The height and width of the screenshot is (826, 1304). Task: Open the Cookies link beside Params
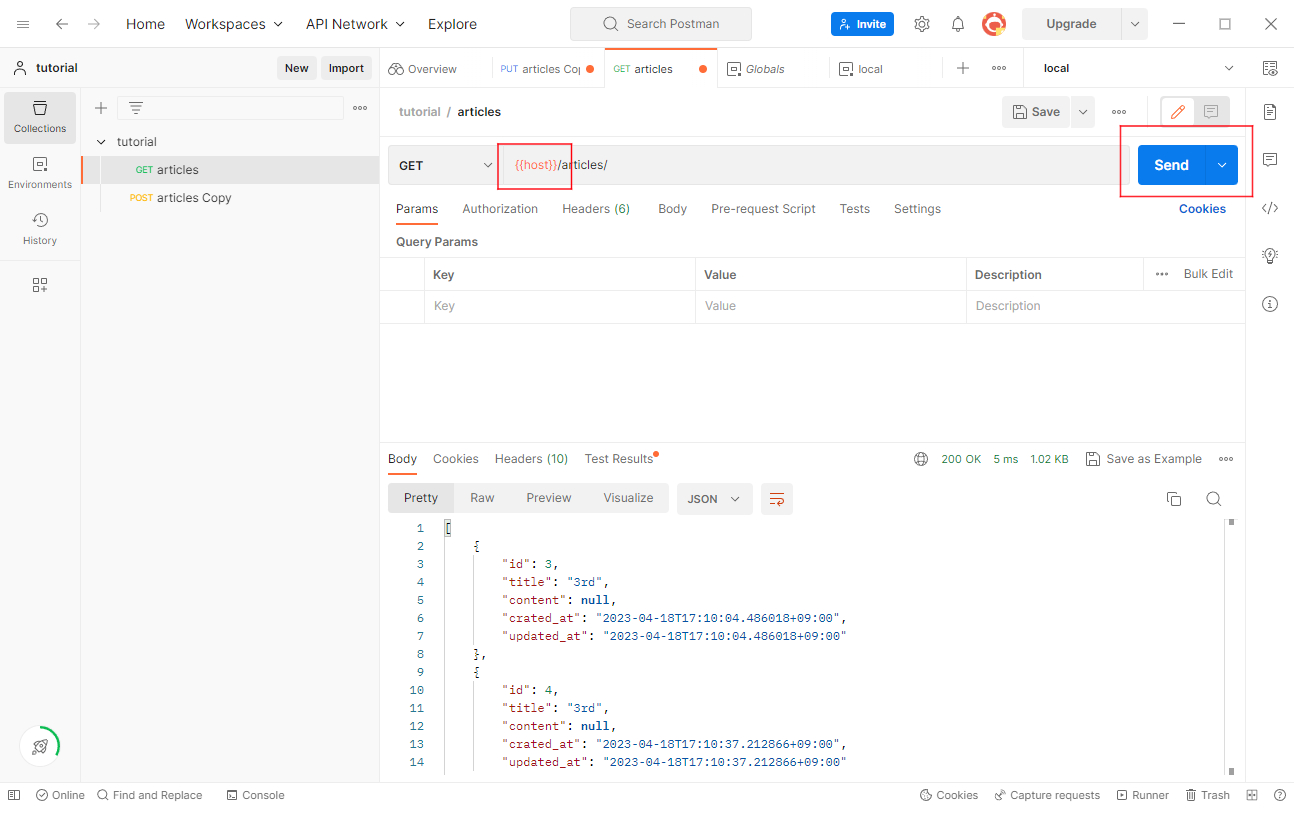1202,209
